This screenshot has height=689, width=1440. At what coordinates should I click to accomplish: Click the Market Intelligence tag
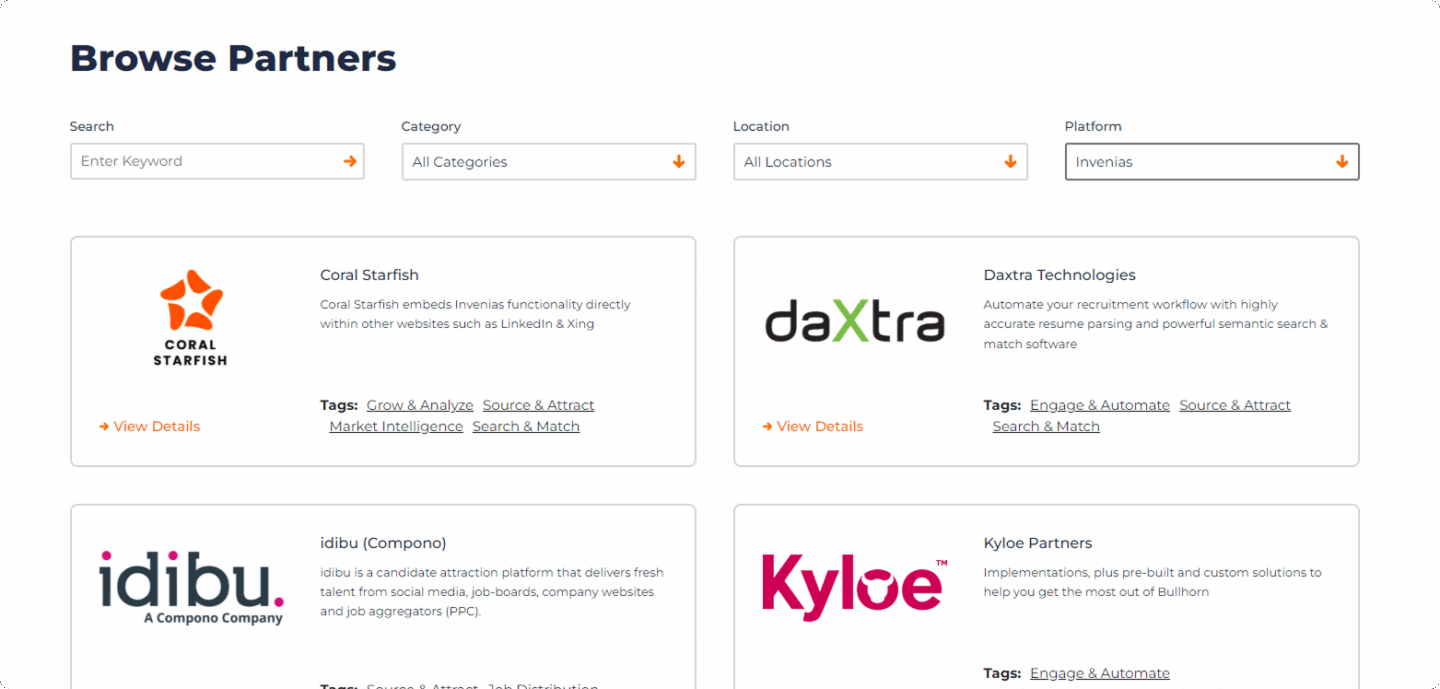396,426
